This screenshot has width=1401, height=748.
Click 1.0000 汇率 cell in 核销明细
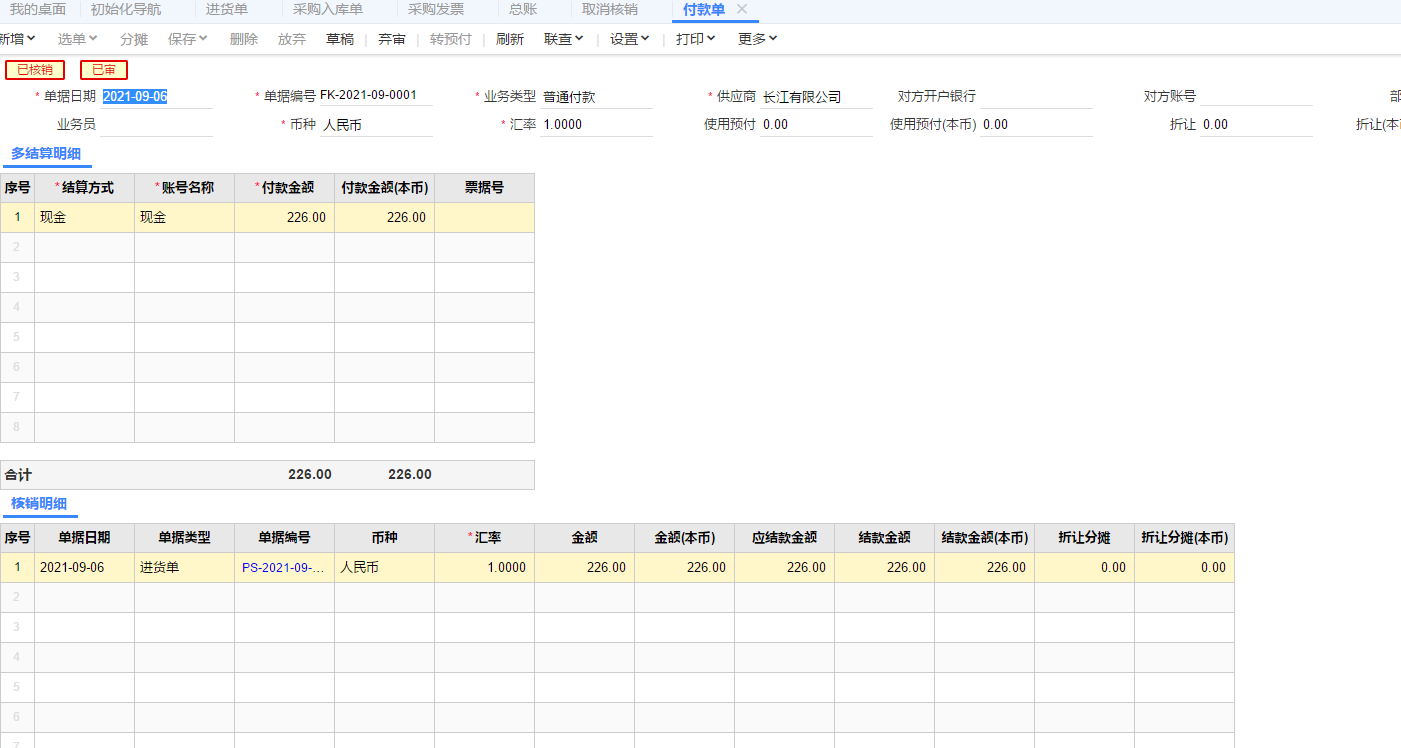click(484, 568)
